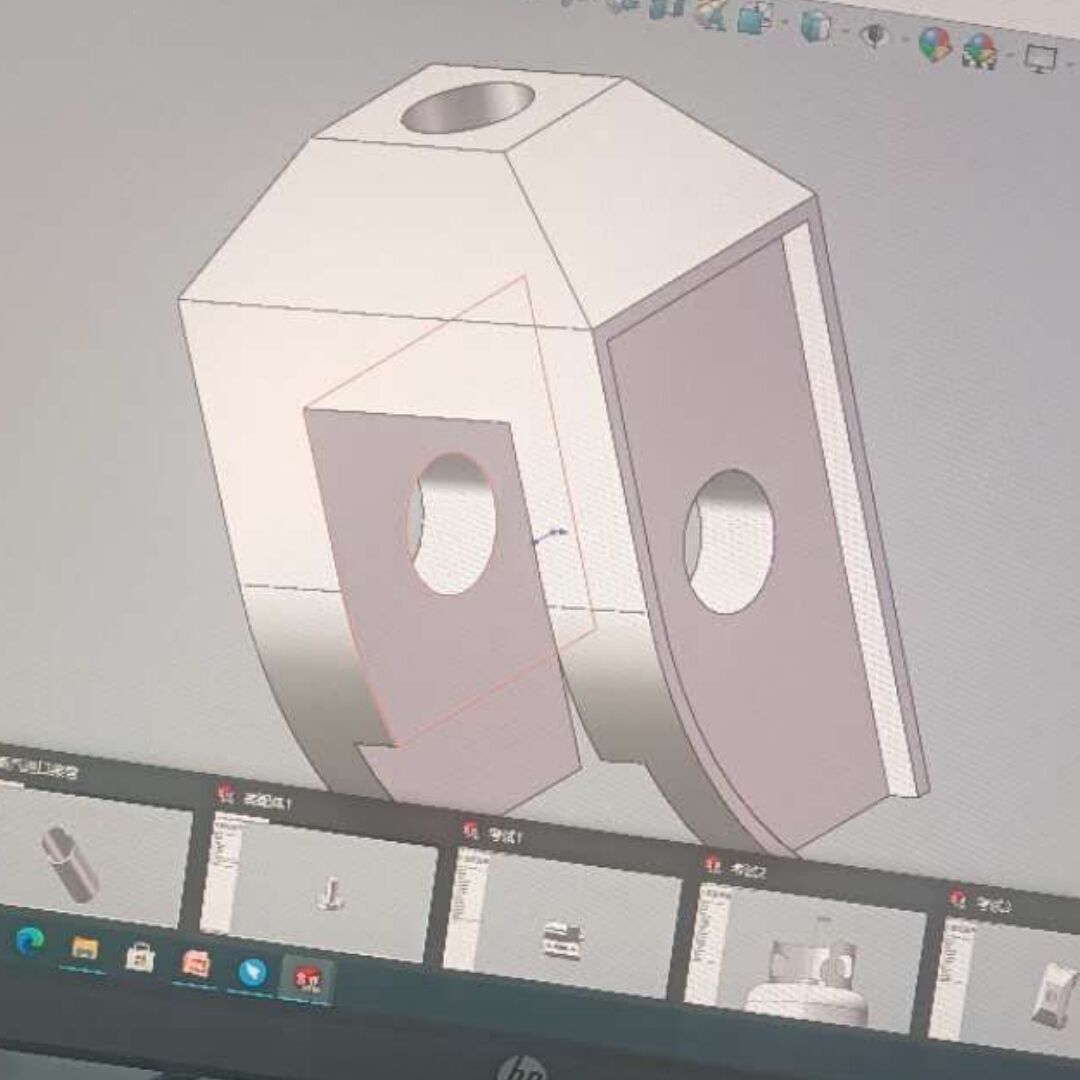The height and width of the screenshot is (1080, 1080).
Task: Open Microsoft Store from the taskbar
Action: tap(140, 957)
